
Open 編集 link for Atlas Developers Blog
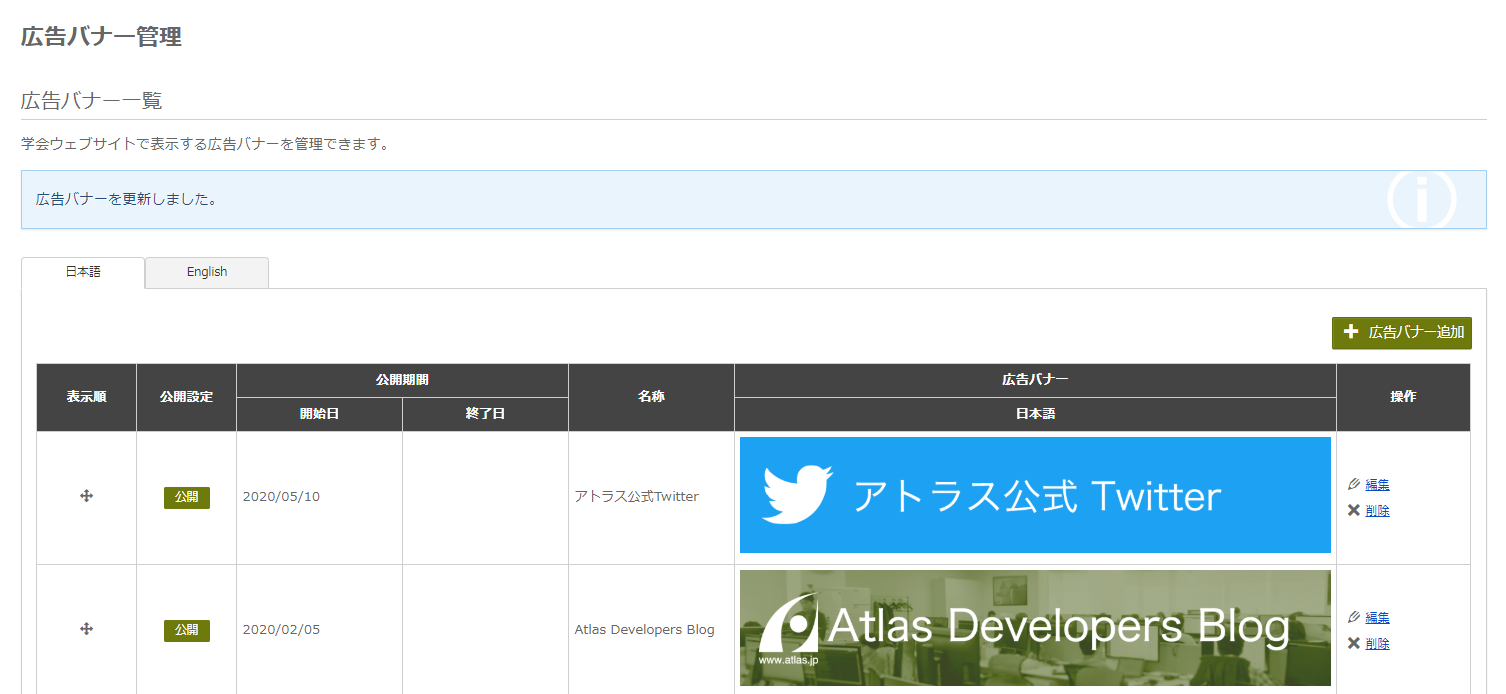tap(1377, 618)
